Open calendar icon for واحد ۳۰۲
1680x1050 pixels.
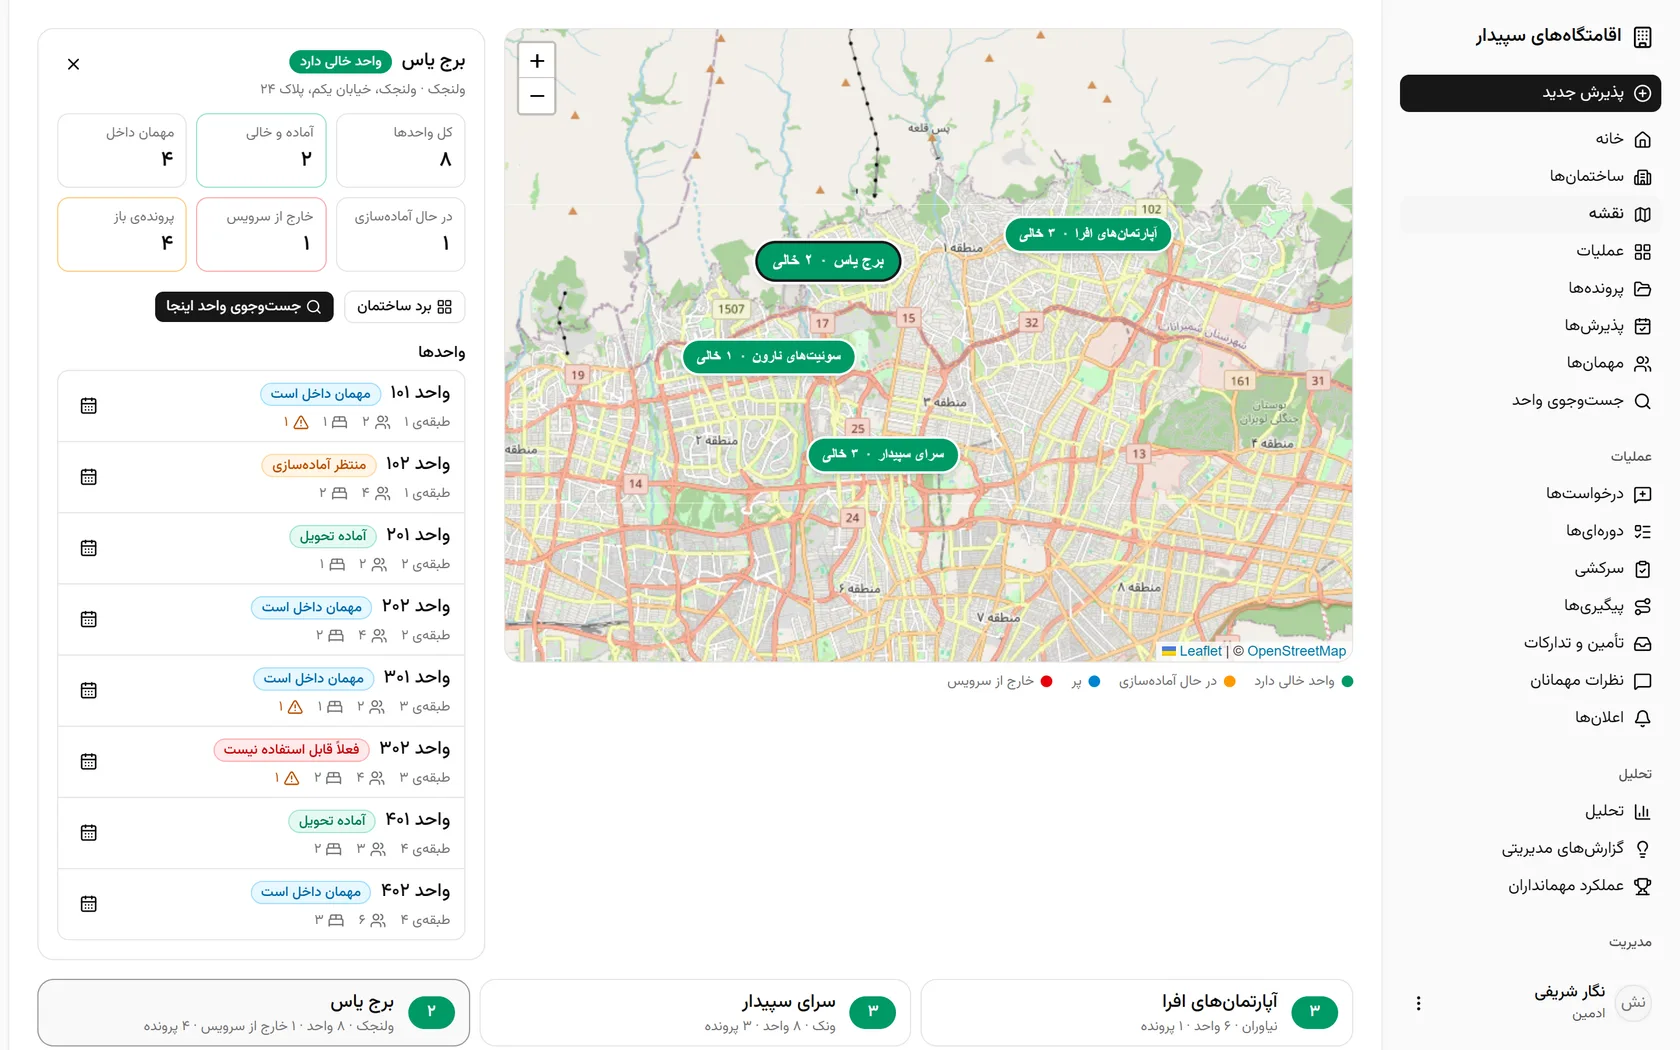point(89,762)
